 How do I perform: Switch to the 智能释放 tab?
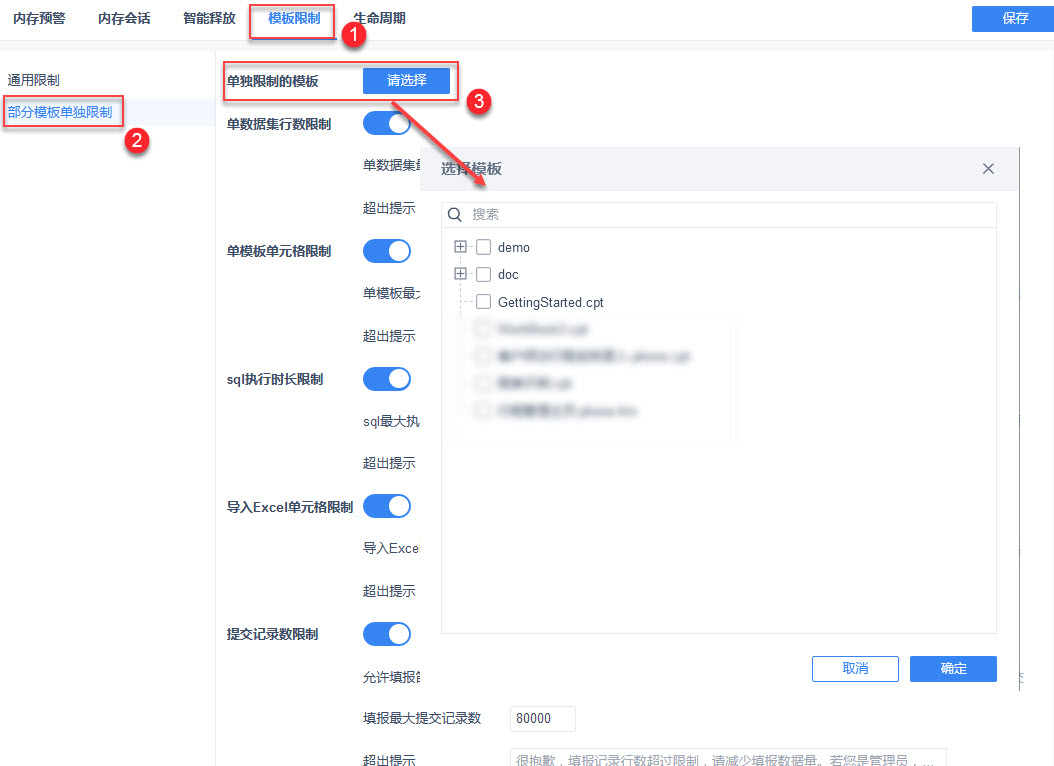(209, 19)
